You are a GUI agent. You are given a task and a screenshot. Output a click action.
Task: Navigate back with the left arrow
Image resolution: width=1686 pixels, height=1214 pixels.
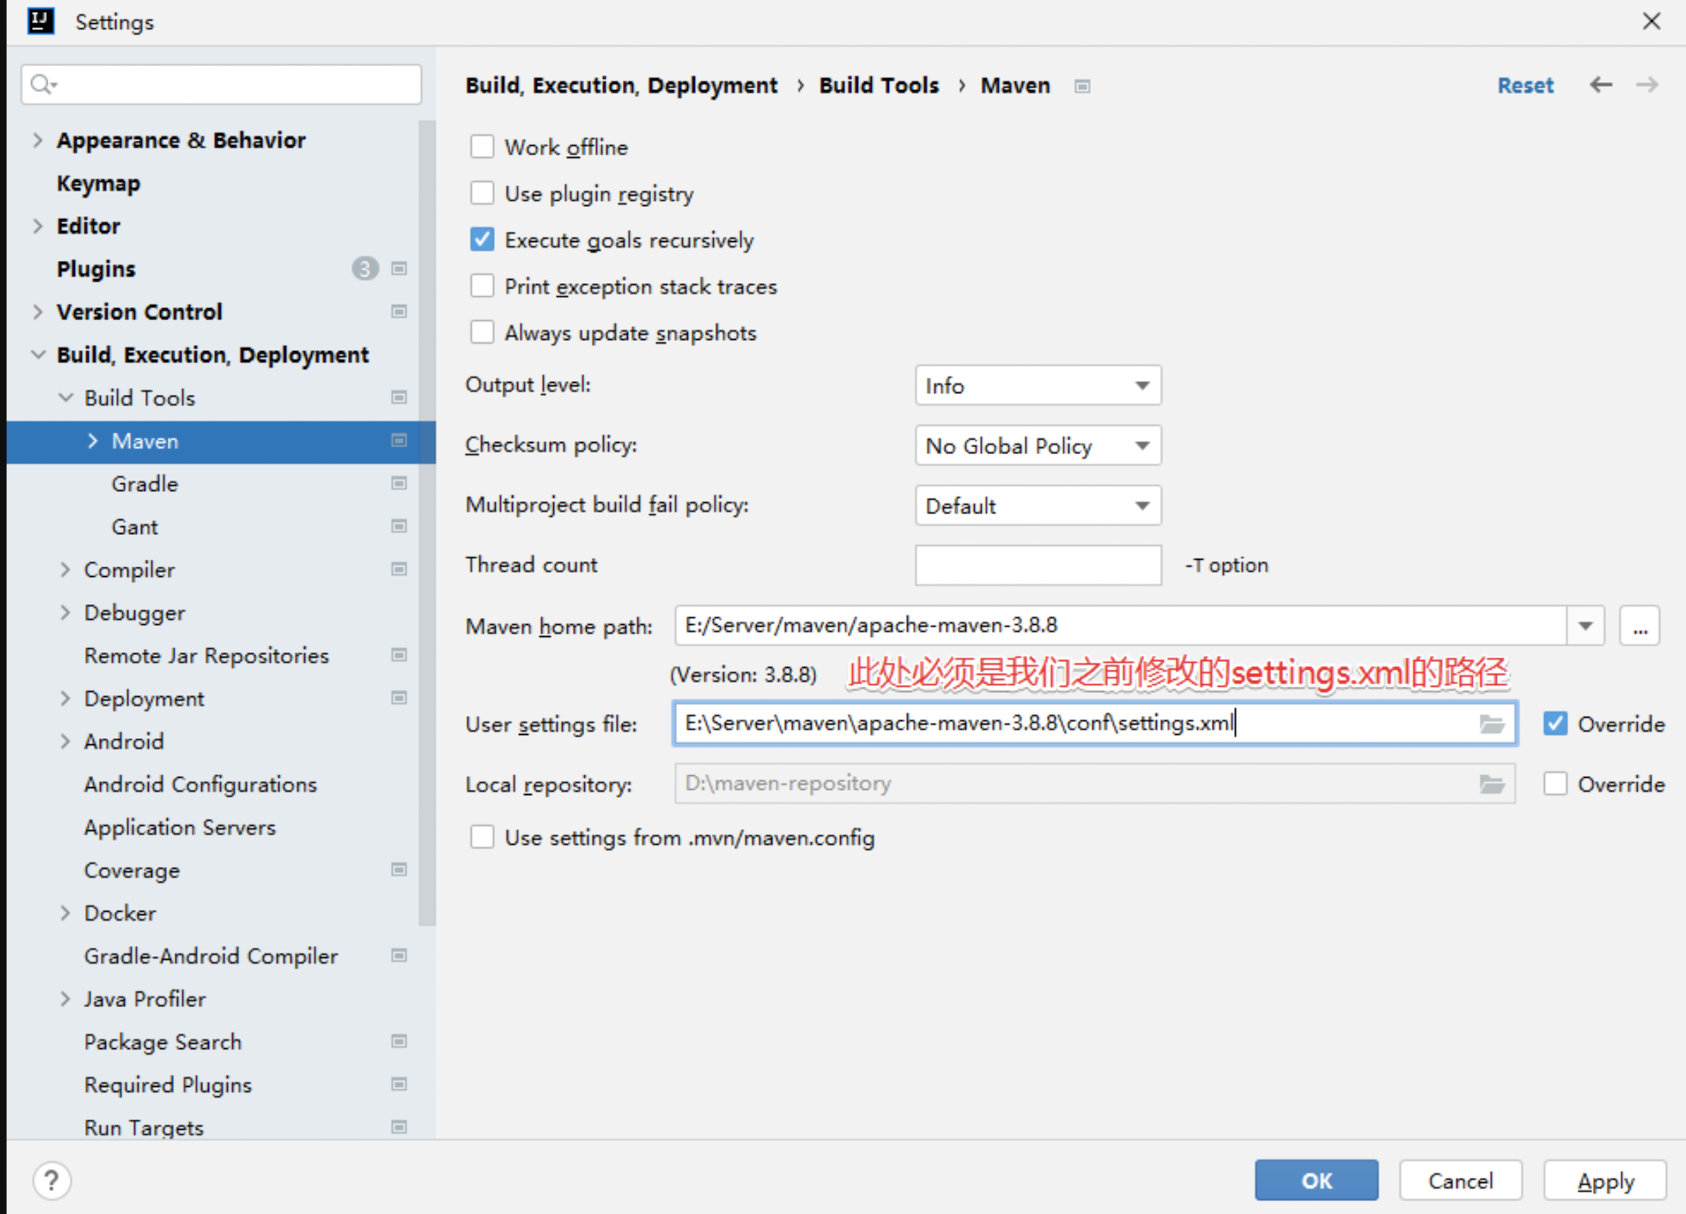pyautogui.click(x=1601, y=85)
